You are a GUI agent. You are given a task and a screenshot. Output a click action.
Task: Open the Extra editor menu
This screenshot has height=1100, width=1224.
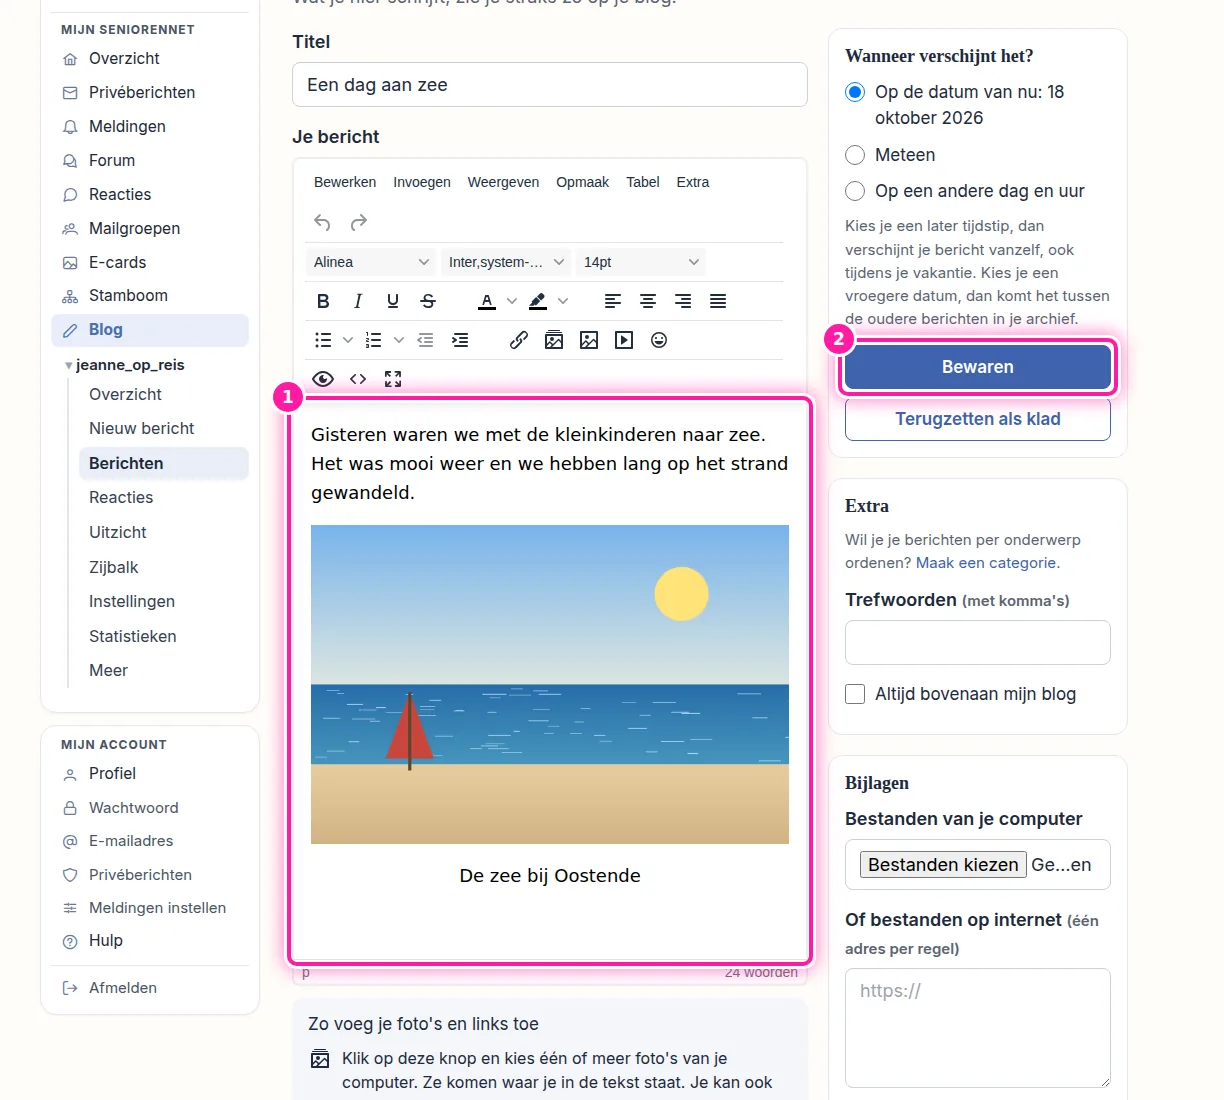(x=693, y=182)
